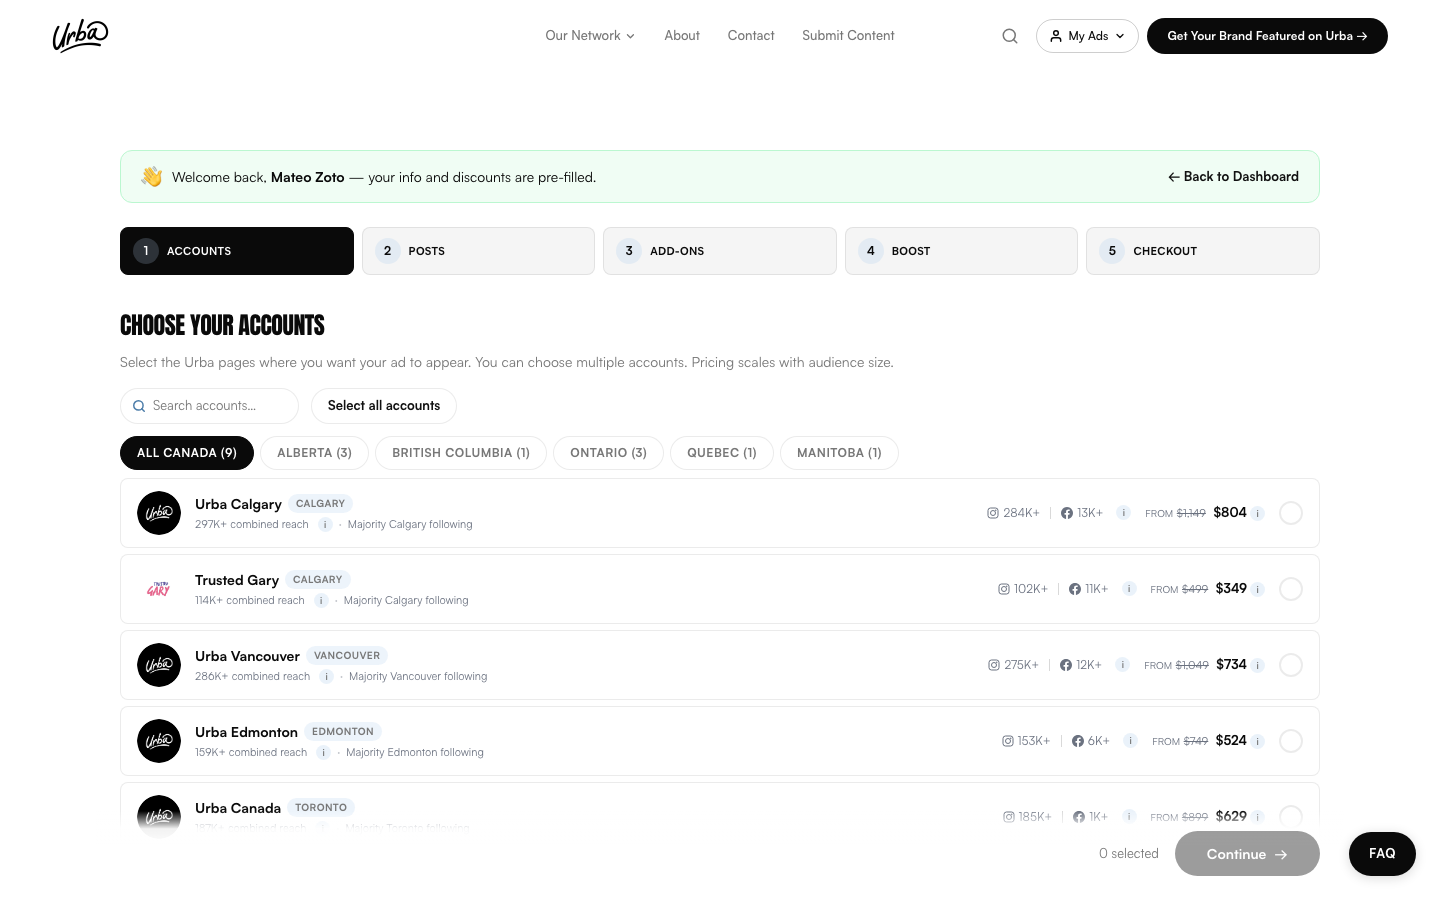Show price info next to $524

1258,741
